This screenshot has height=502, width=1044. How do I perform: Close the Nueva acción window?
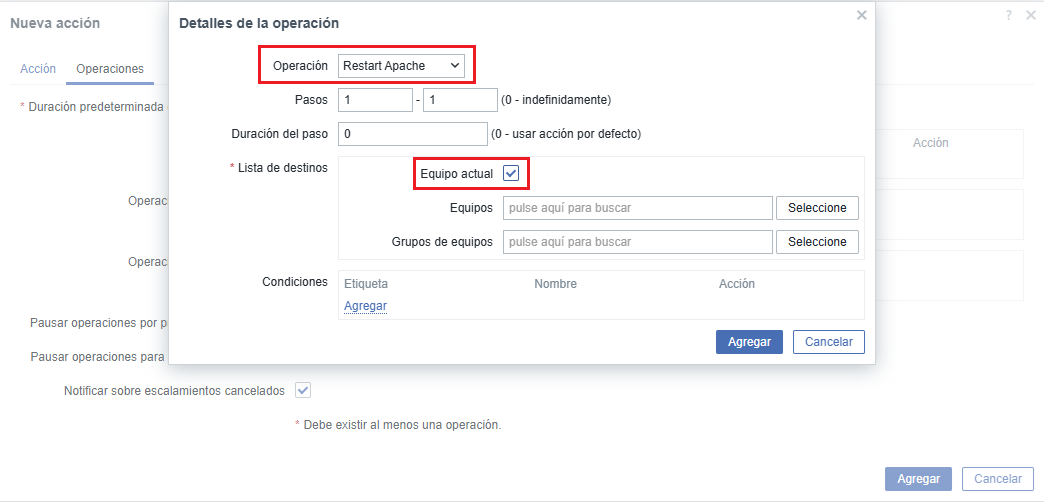click(x=1030, y=15)
